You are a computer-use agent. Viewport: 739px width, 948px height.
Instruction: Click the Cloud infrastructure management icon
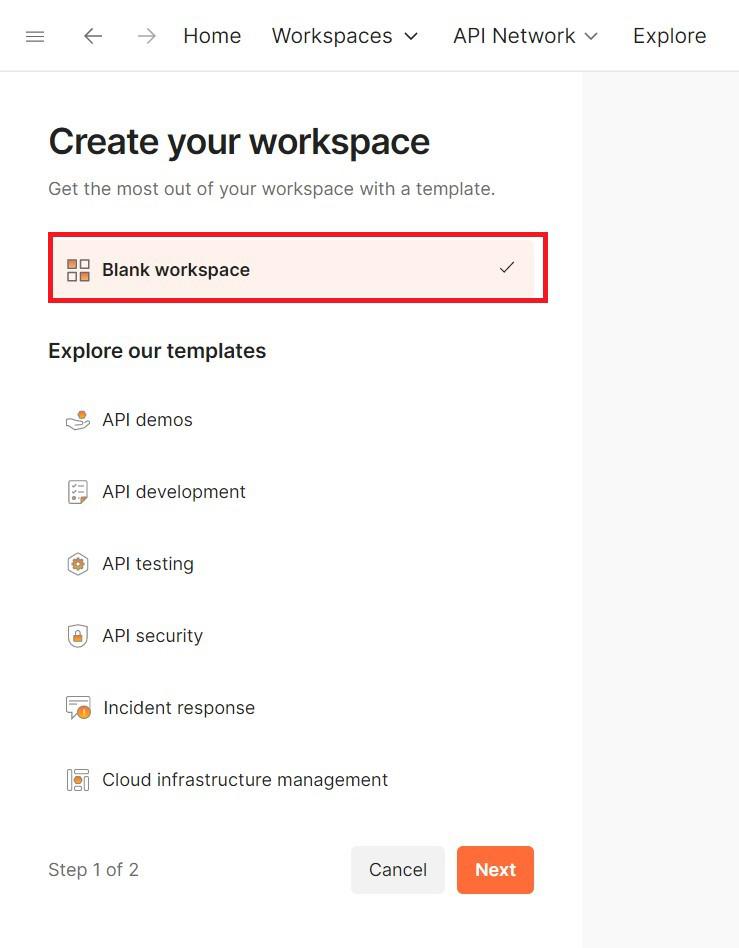(x=78, y=780)
